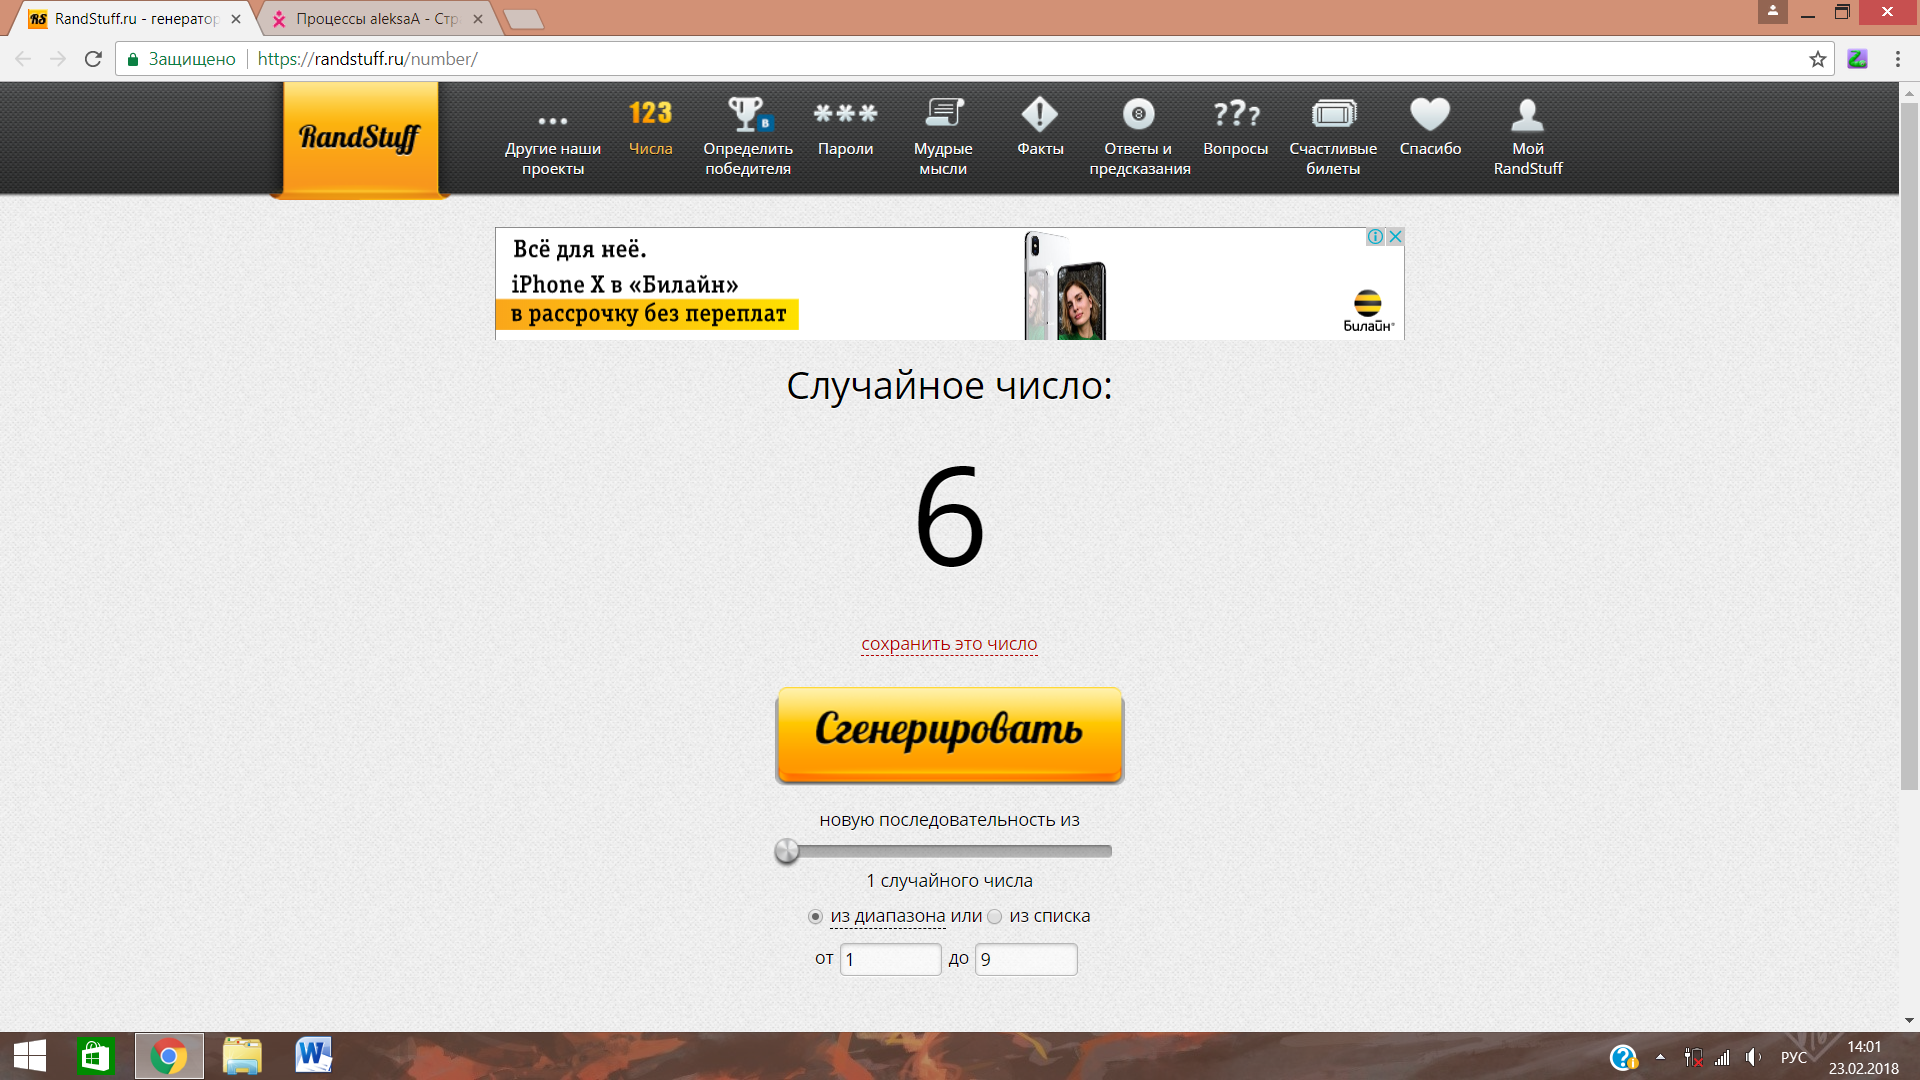Open the Мудрые мысли scroll icon
Viewport: 1920px width, 1080px height.
click(943, 114)
